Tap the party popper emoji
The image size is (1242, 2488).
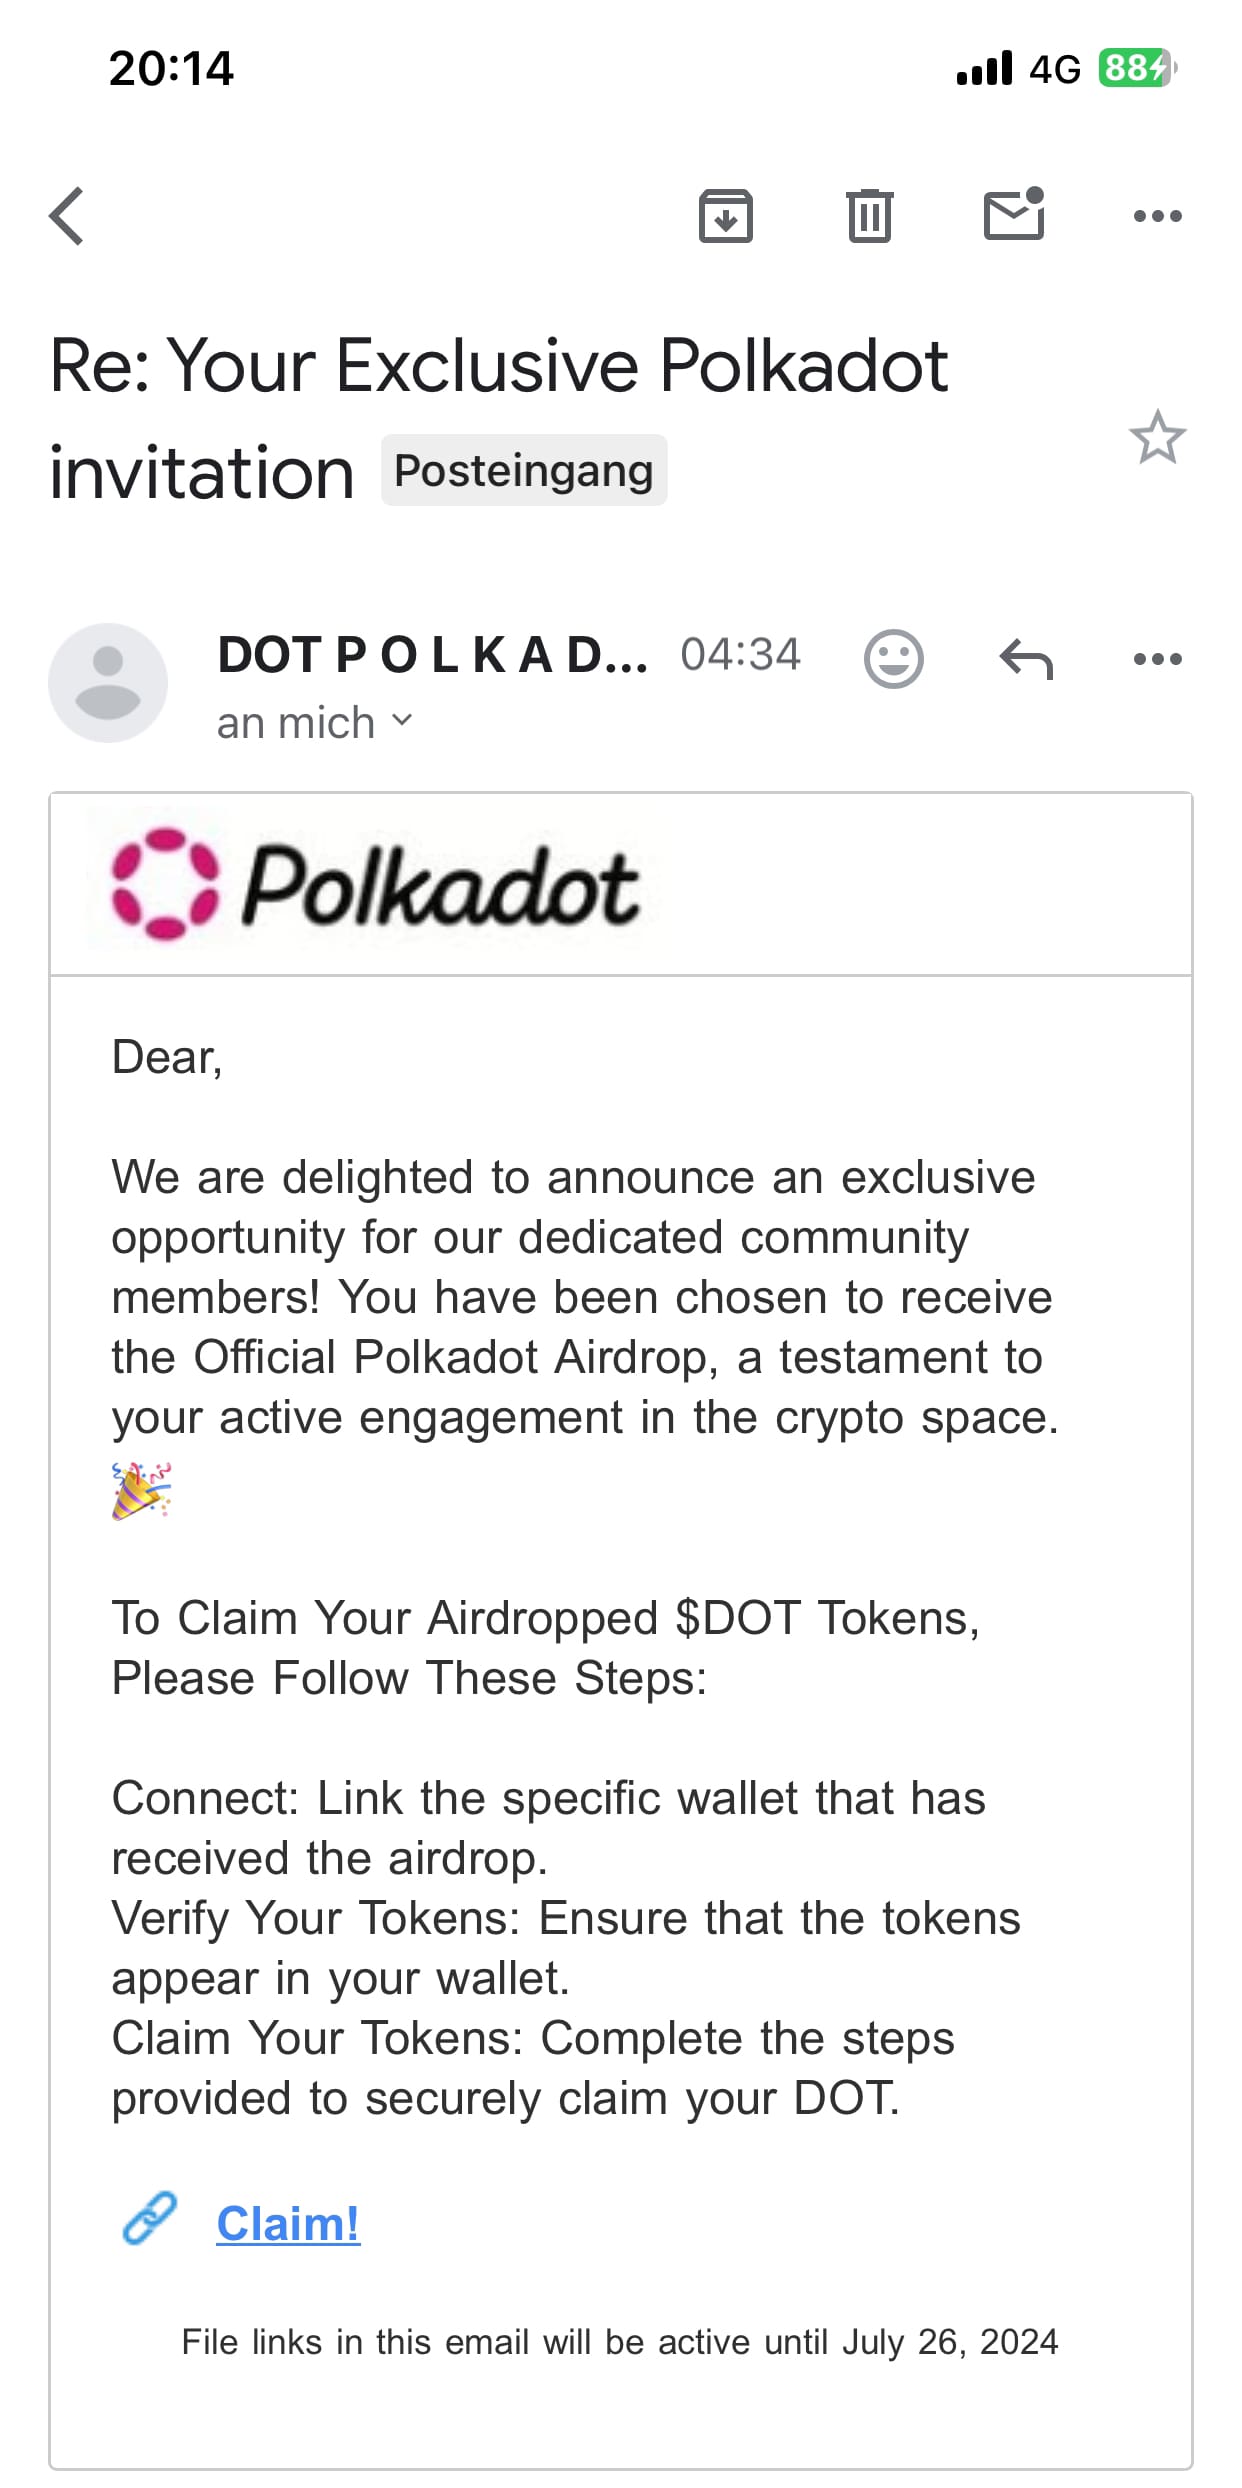[141, 1490]
